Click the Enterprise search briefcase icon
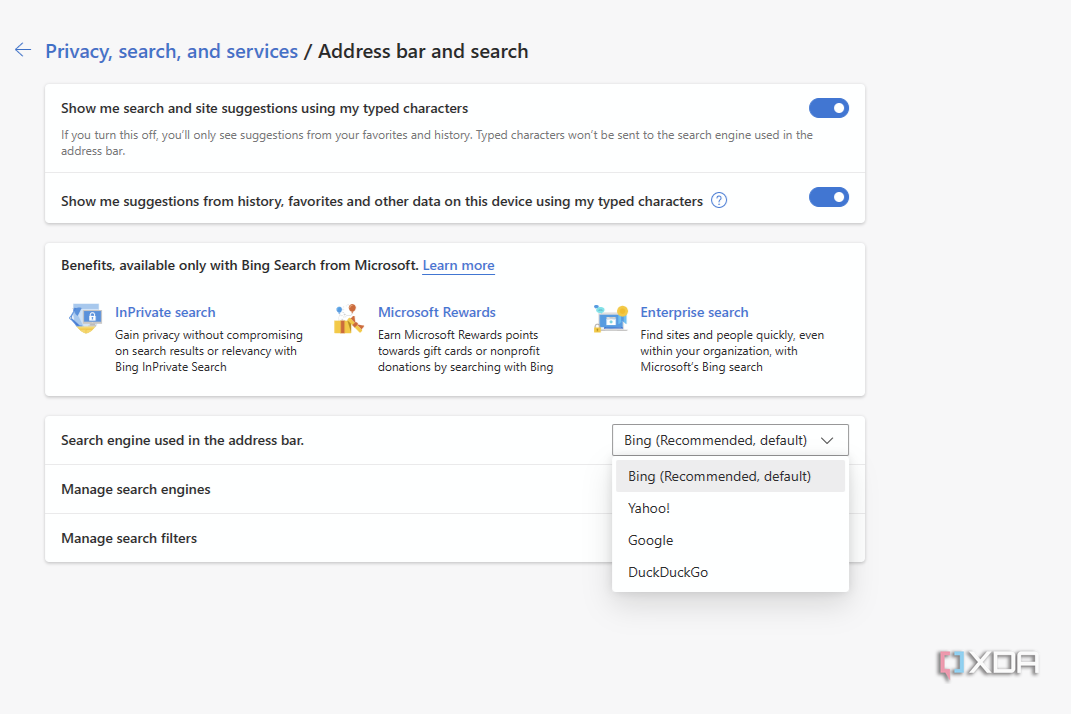This screenshot has width=1071, height=714. tap(611, 318)
